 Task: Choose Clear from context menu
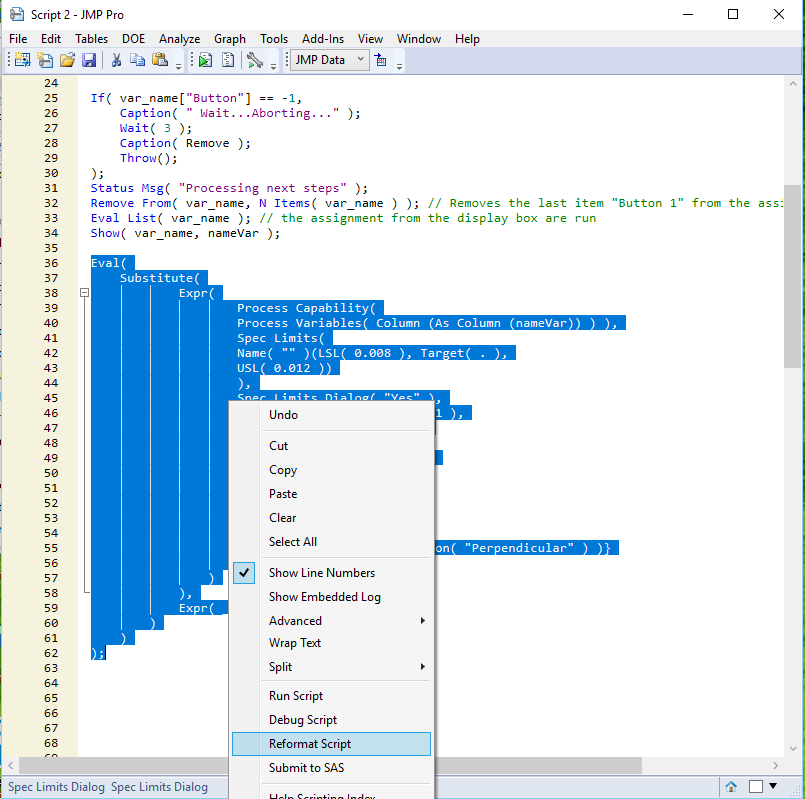point(331,518)
